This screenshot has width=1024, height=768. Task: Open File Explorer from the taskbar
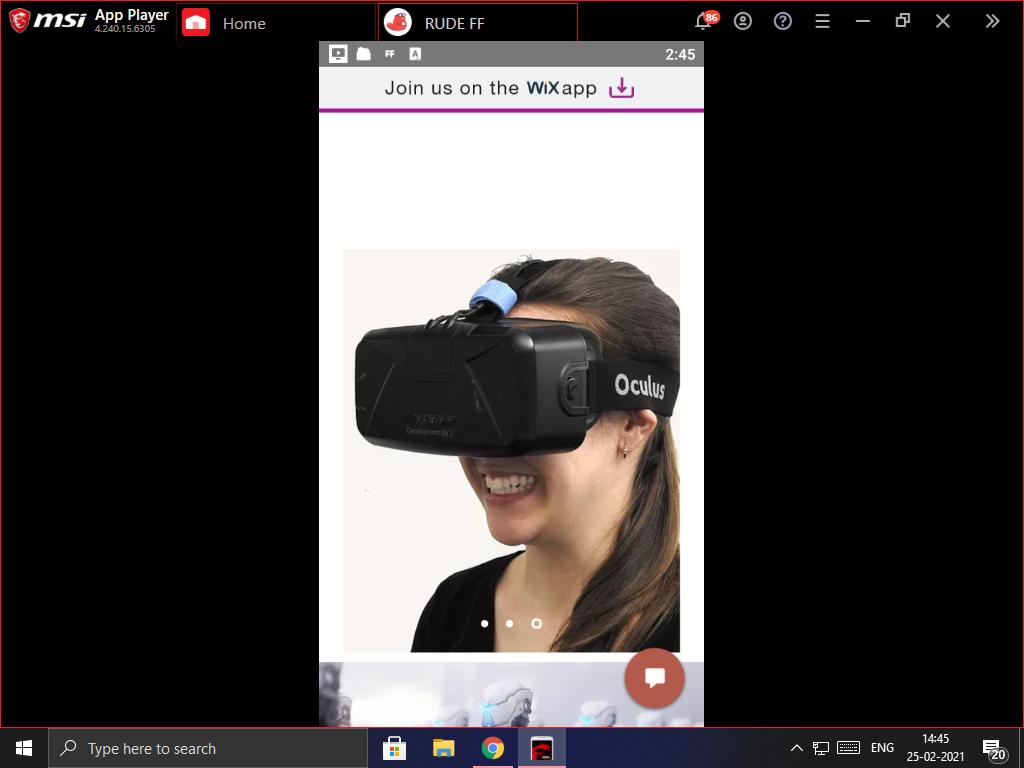coord(443,748)
